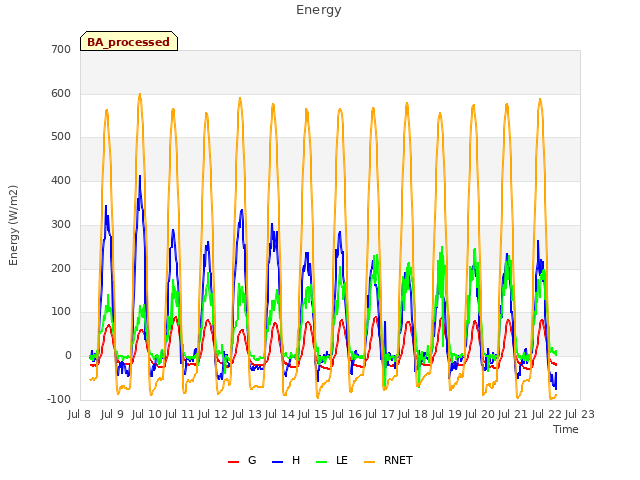Click the Jul 12 x-axis tick label
Image resolution: width=640 pixels, height=480 pixels.
tap(213, 414)
